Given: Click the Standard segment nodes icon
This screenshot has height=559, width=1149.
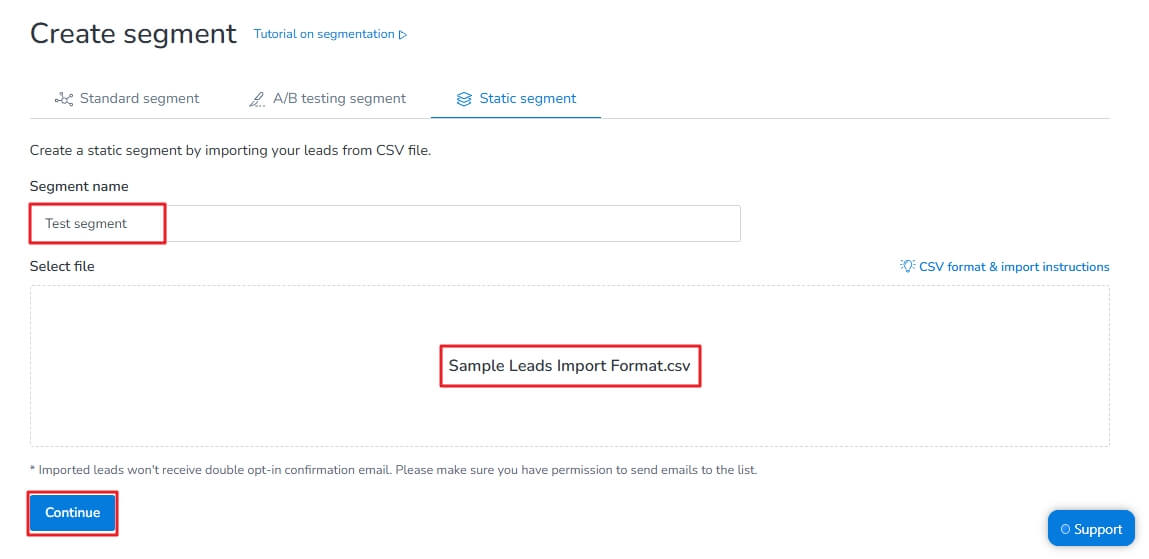Looking at the screenshot, I should click(x=64, y=99).
